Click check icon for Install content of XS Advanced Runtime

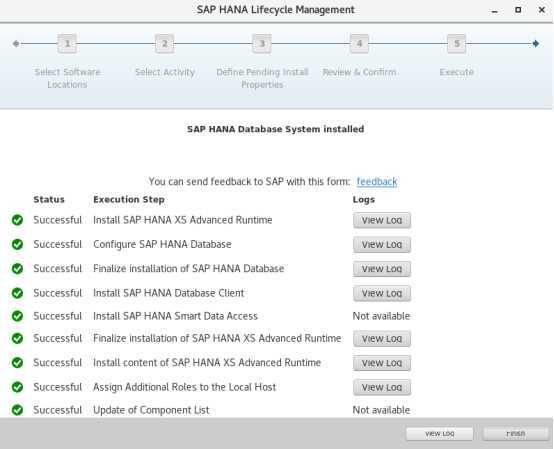17,363
